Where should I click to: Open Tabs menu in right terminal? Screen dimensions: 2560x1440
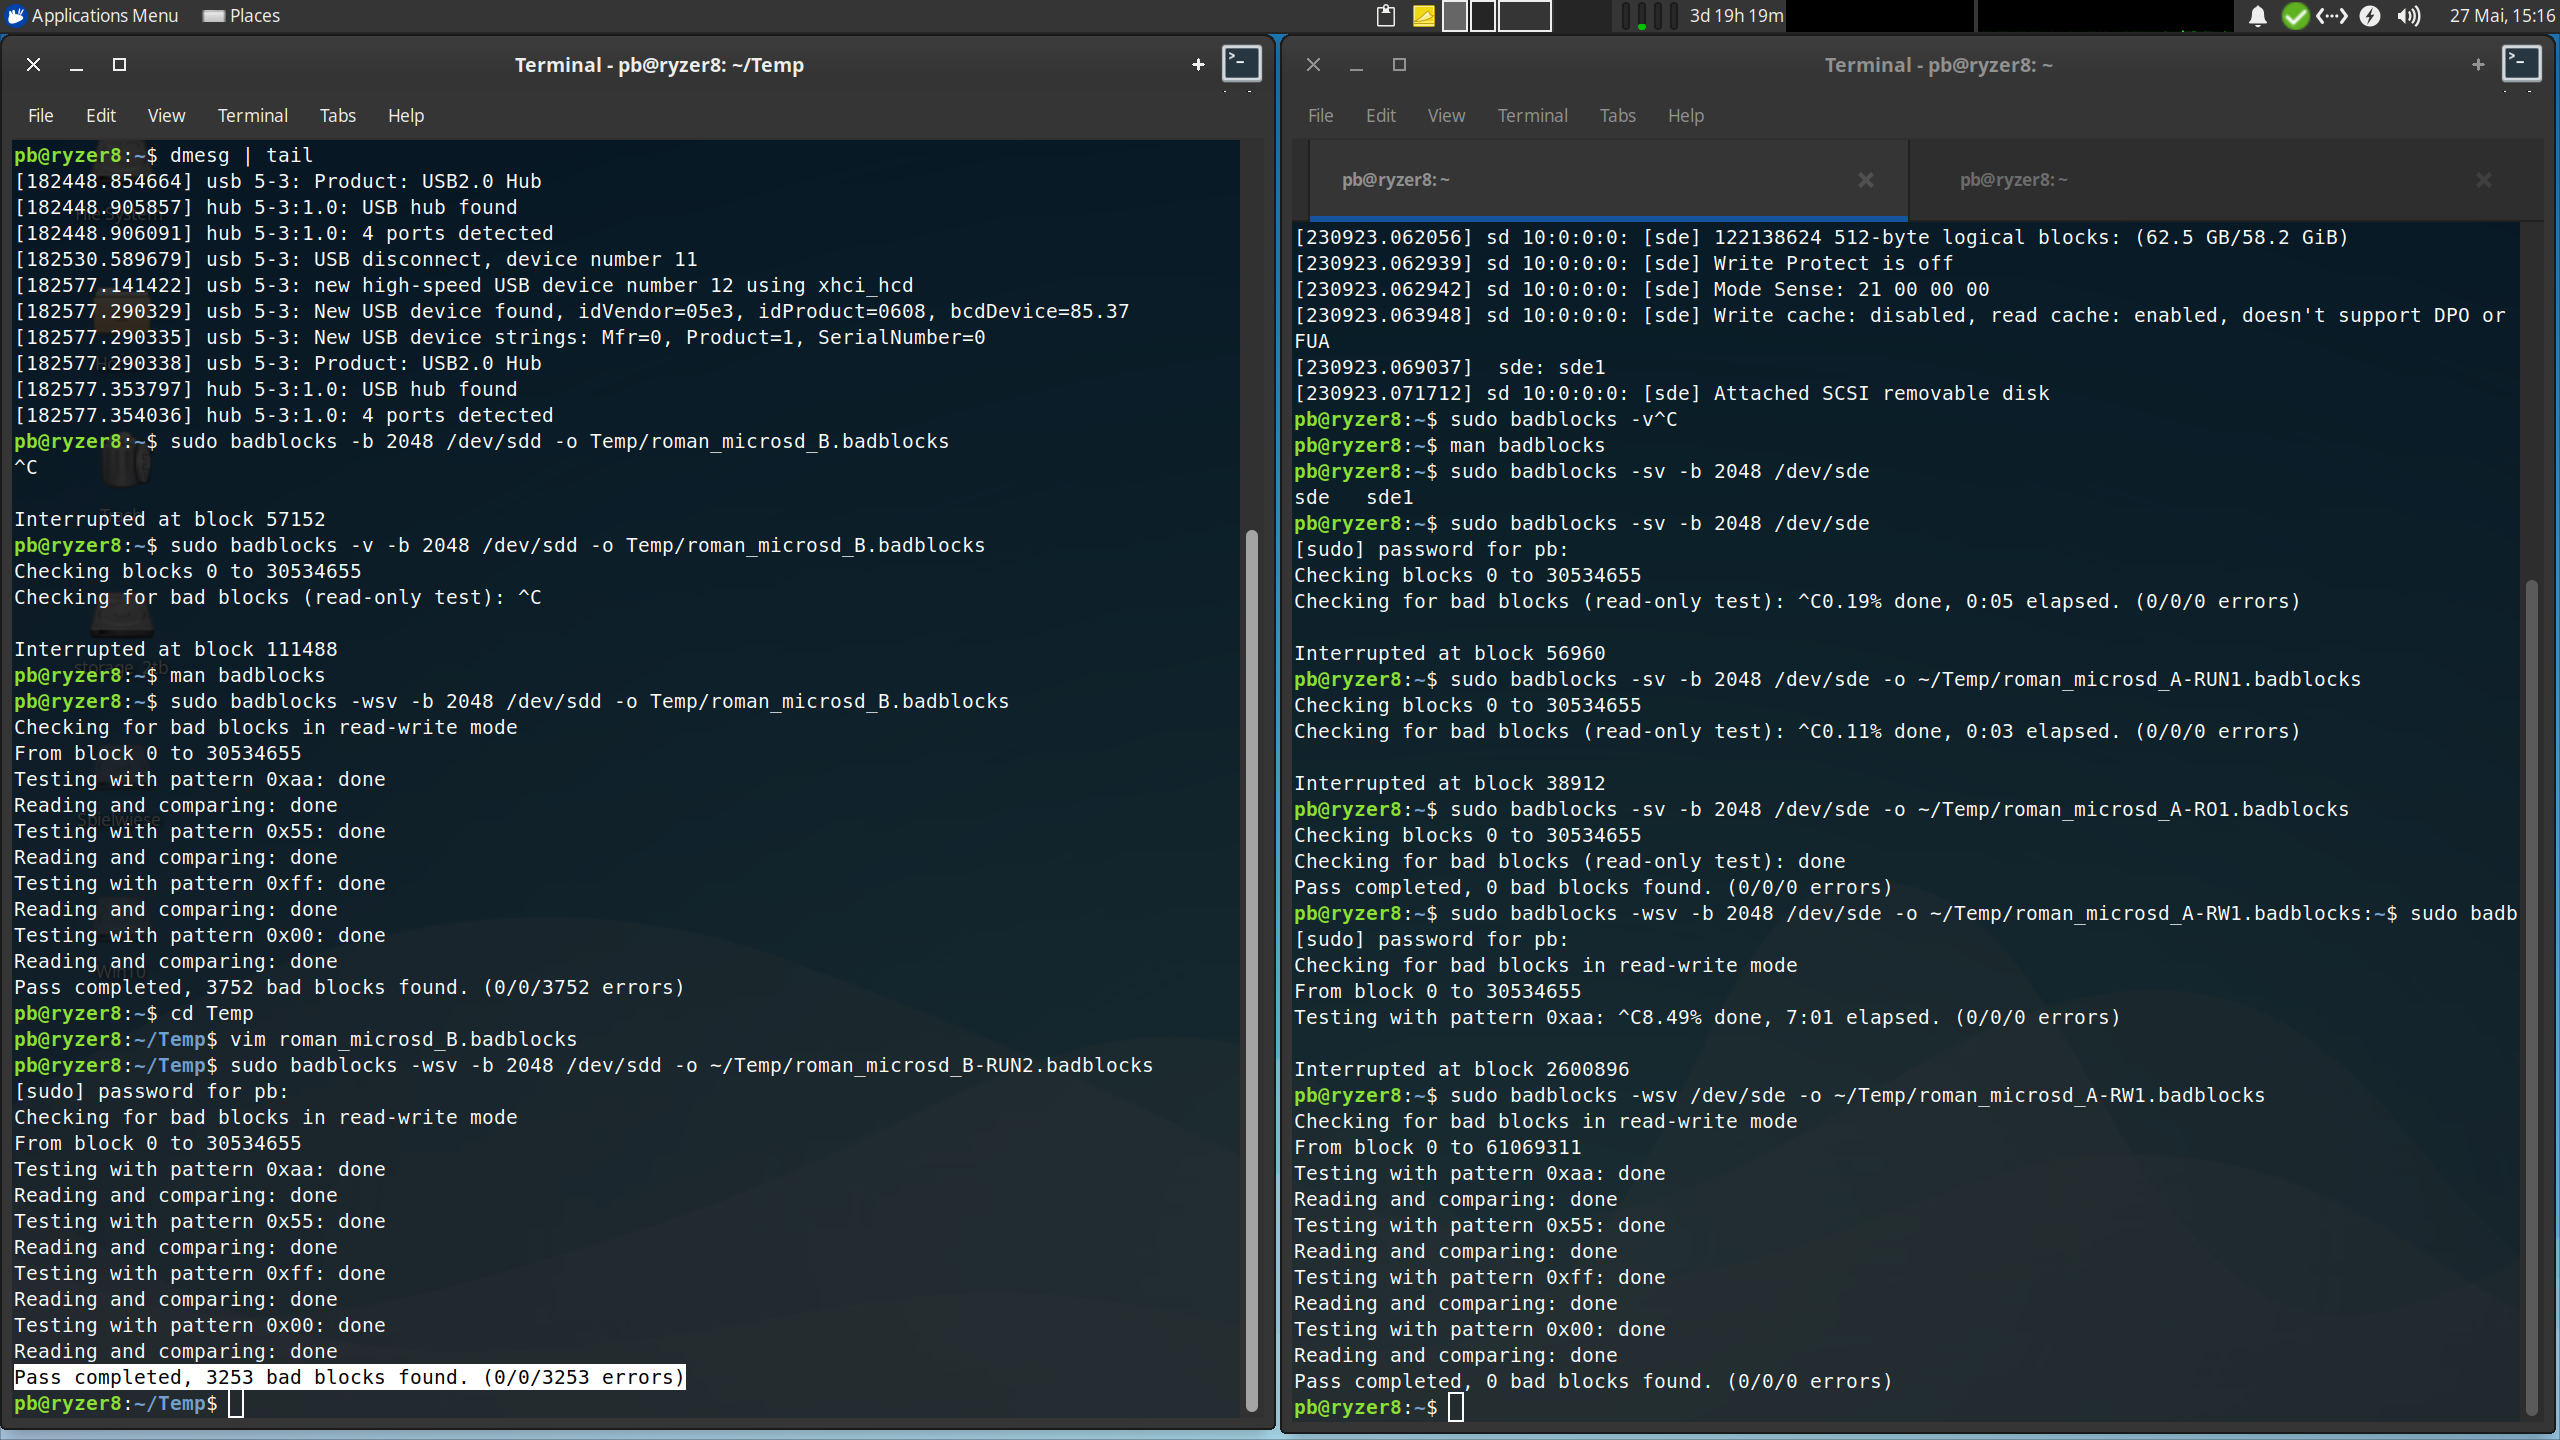[1617, 116]
